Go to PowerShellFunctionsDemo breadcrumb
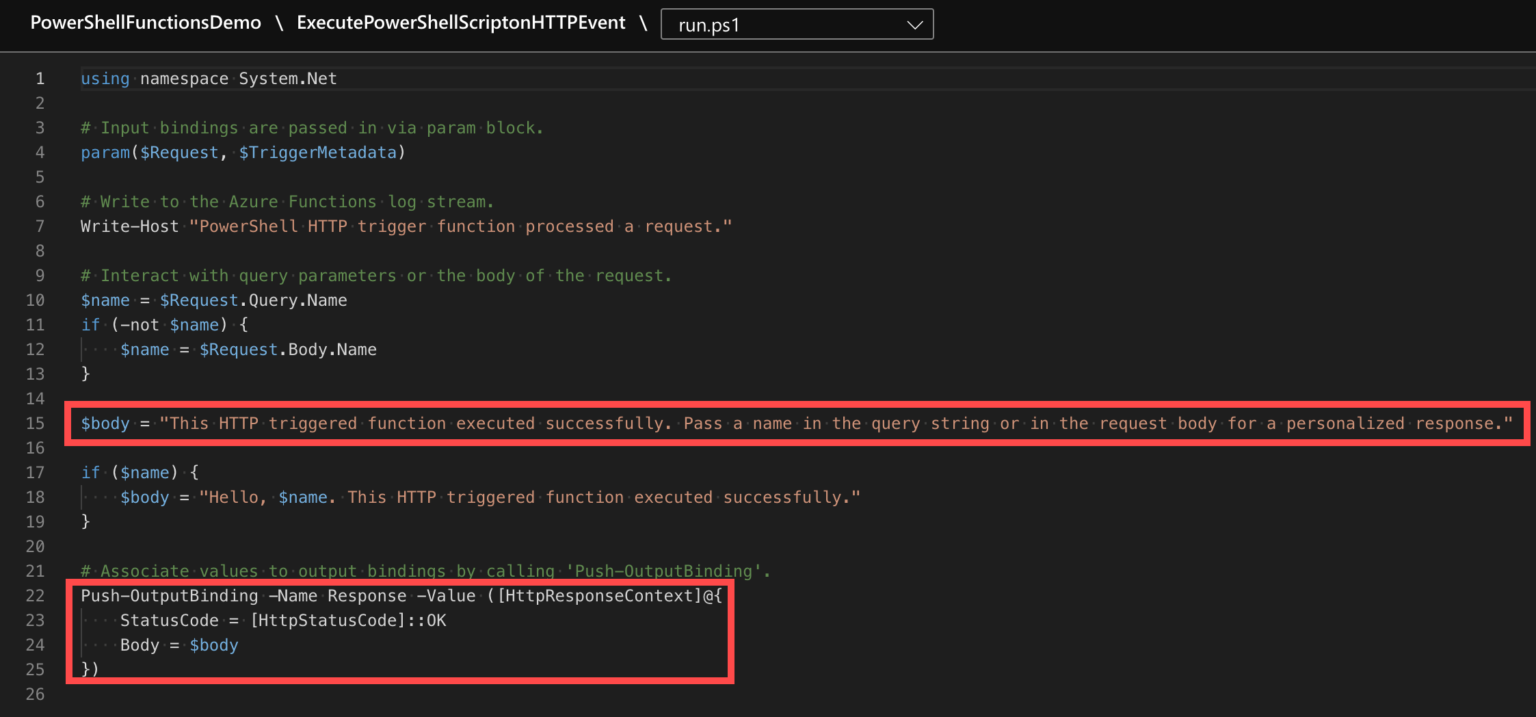Image resolution: width=1536 pixels, height=717 pixels. (145, 23)
